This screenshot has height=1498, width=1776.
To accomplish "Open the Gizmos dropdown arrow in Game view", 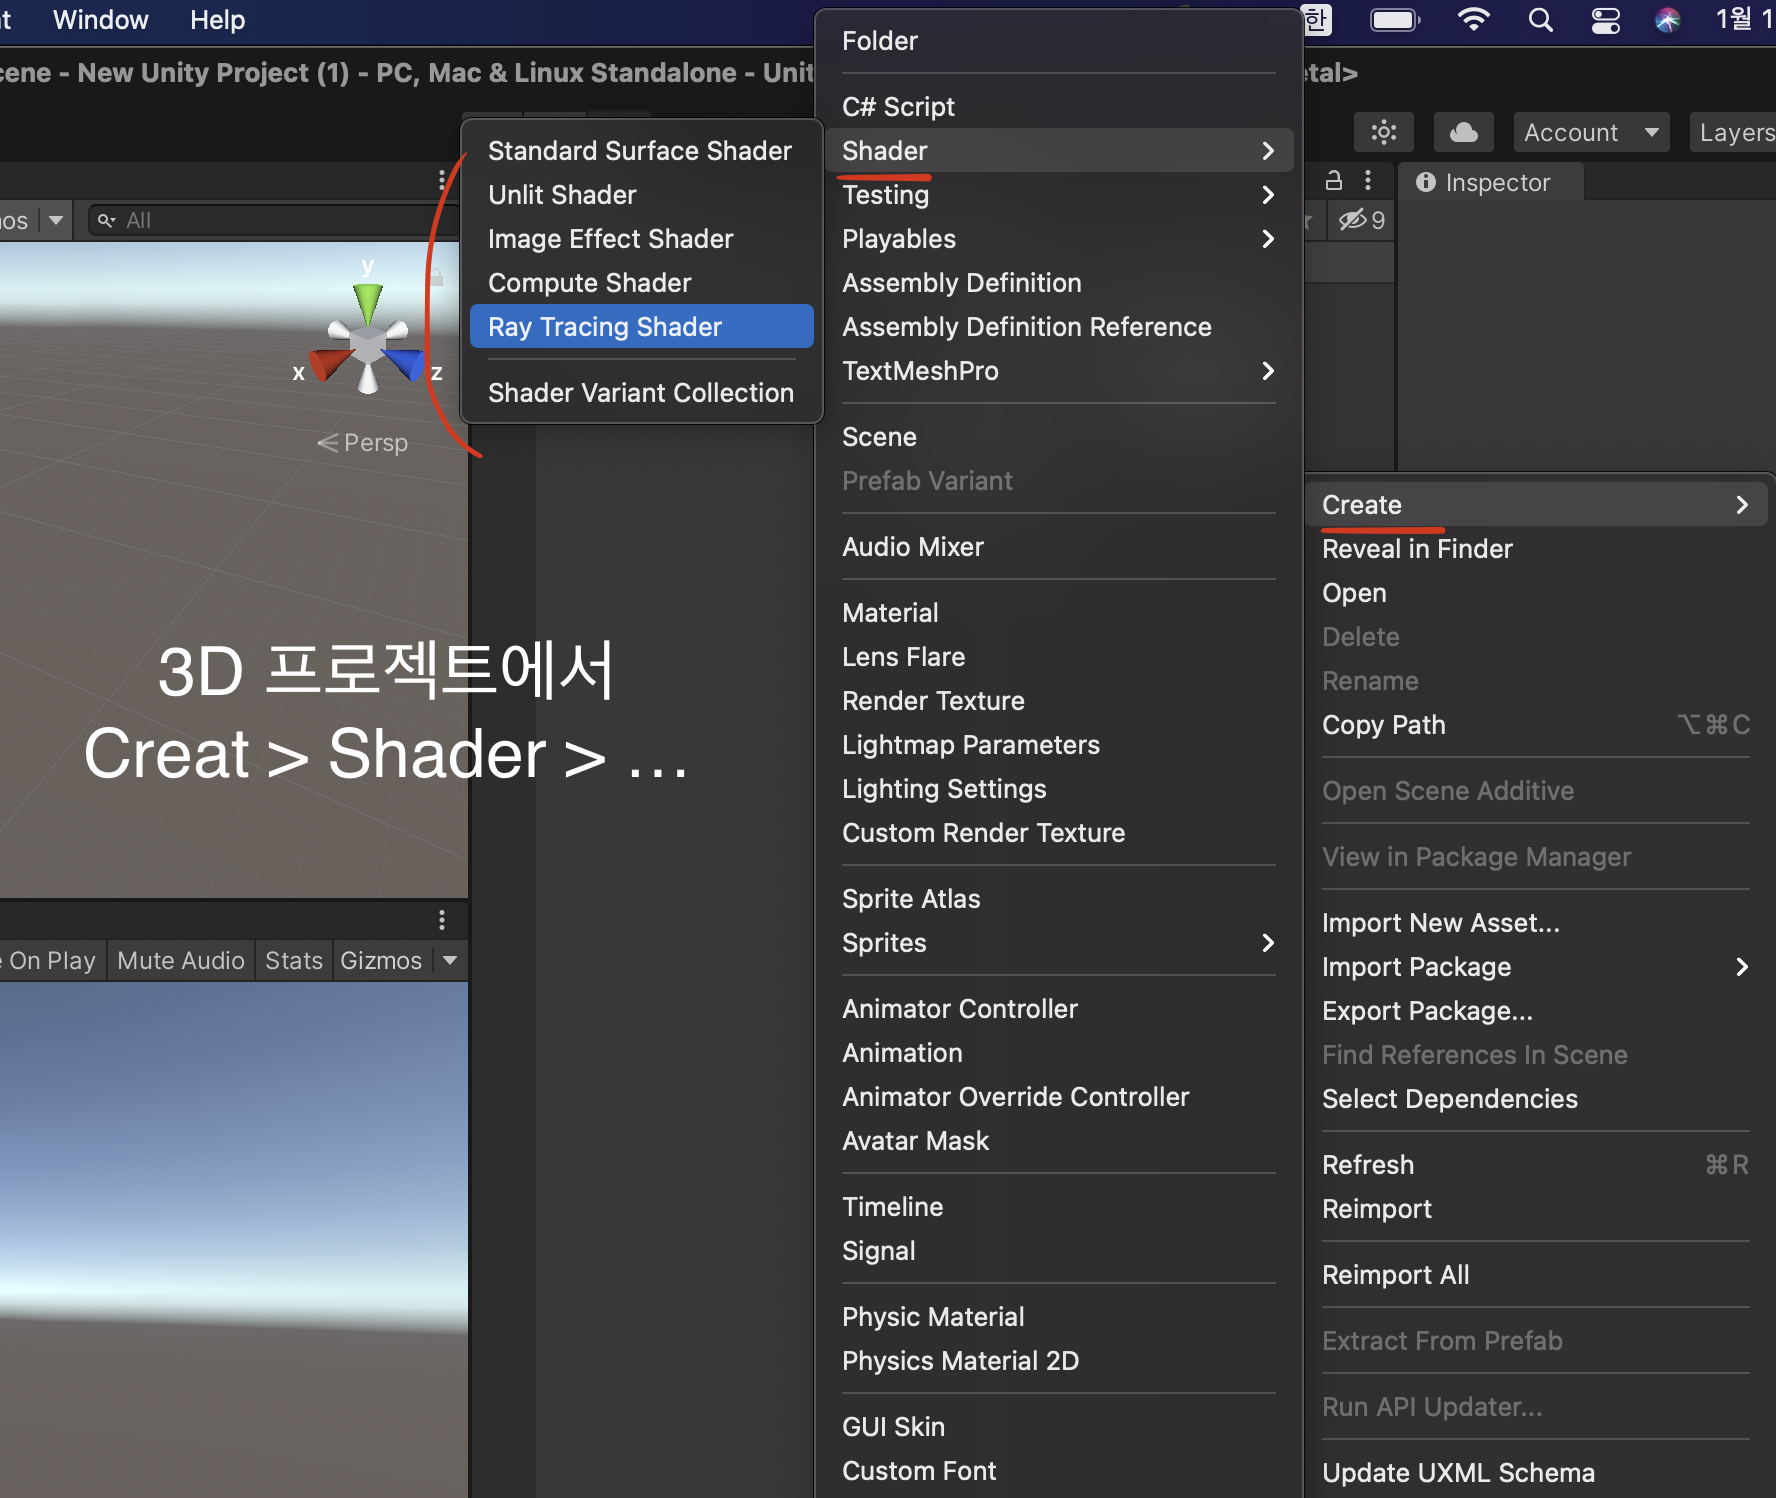I will [x=450, y=960].
